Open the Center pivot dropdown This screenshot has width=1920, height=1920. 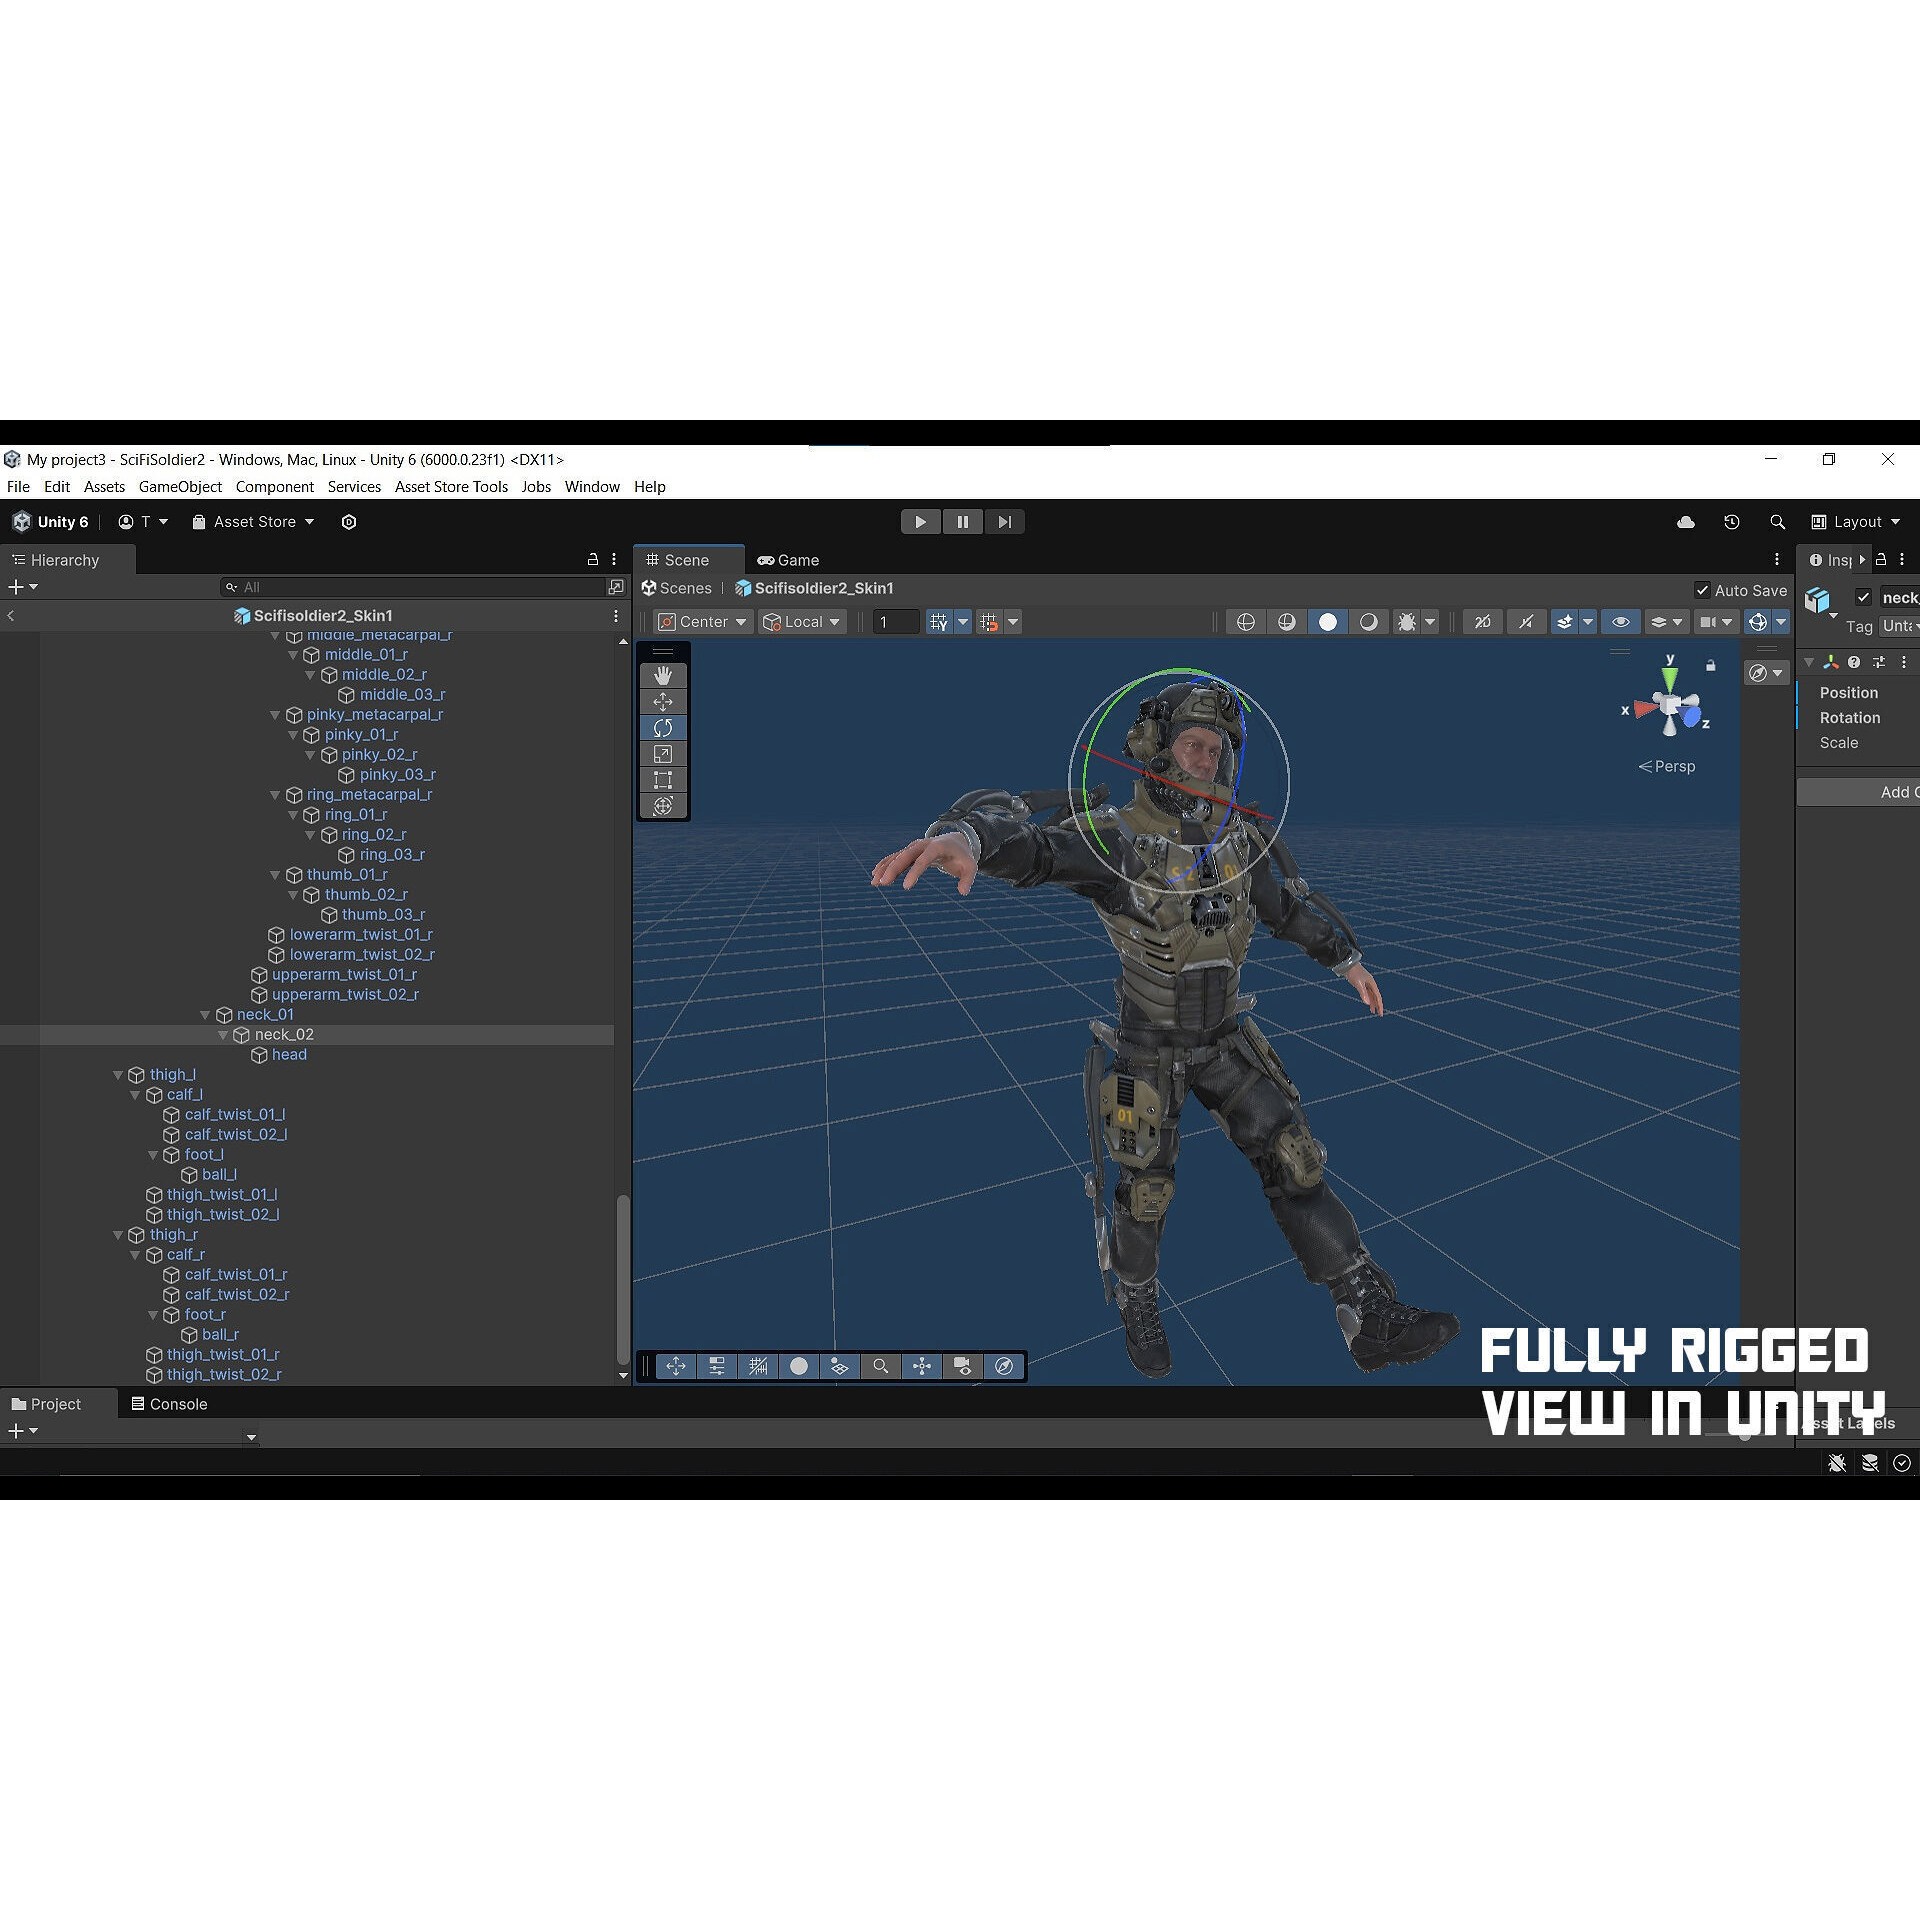703,622
